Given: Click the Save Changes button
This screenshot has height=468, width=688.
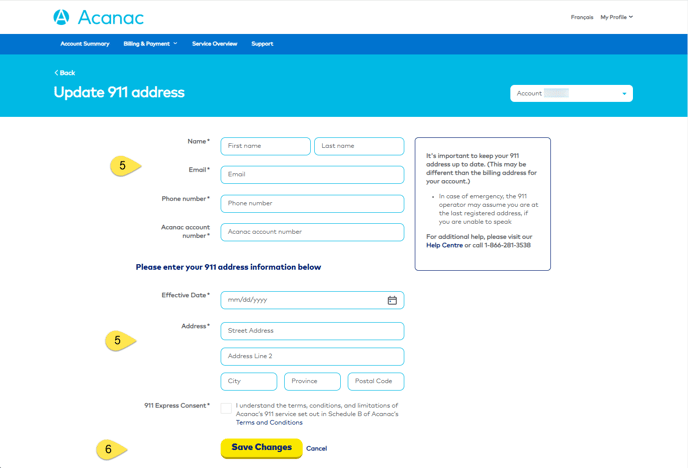Looking at the screenshot, I should [x=262, y=448].
